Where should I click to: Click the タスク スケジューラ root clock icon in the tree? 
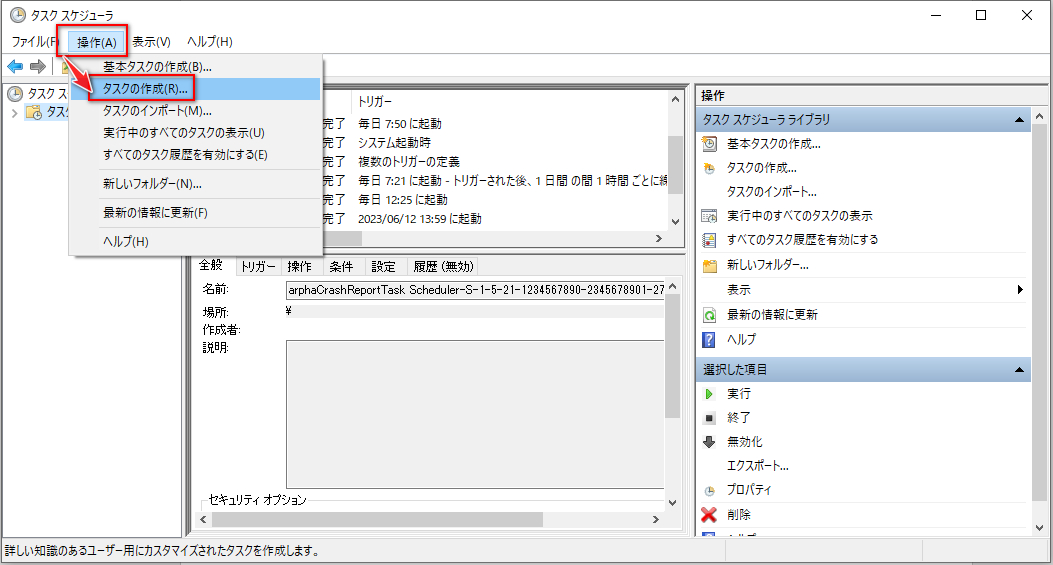[x=15, y=94]
